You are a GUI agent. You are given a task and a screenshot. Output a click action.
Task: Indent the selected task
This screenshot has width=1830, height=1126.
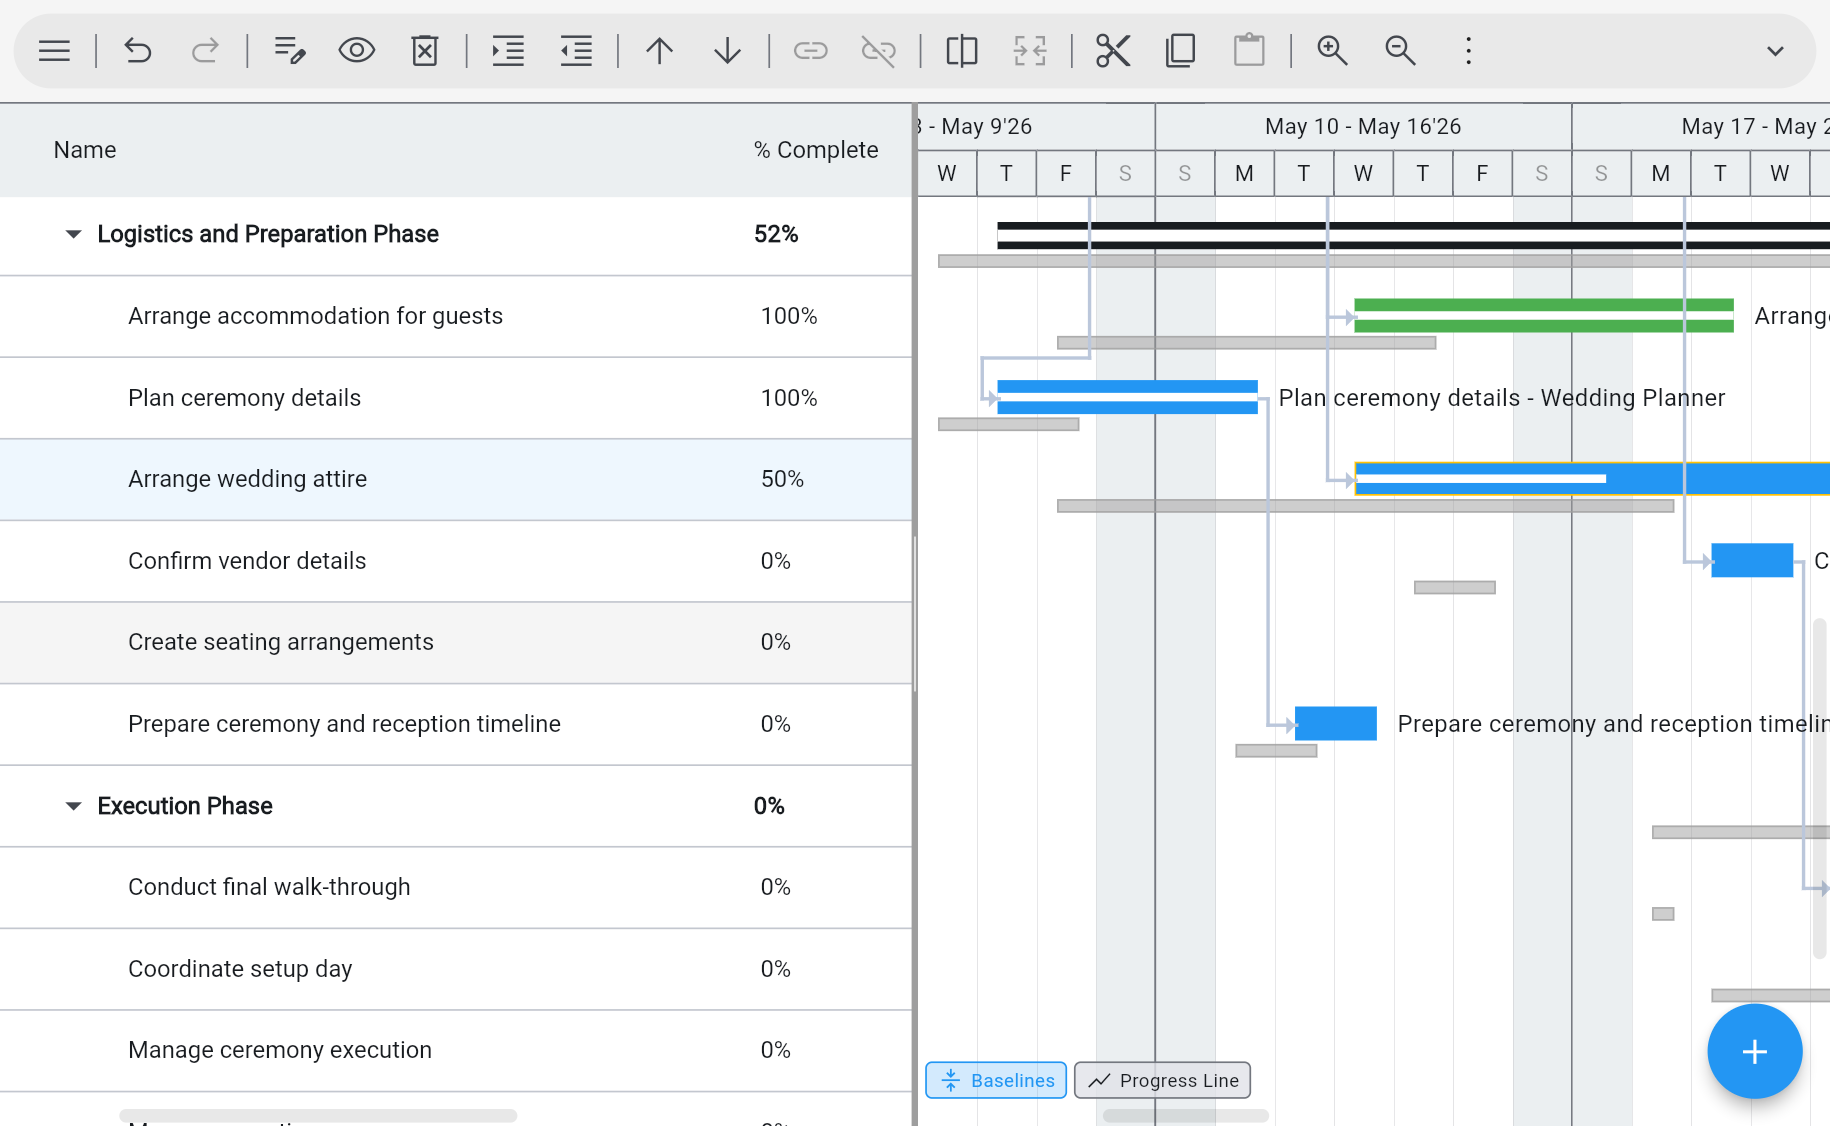click(507, 50)
